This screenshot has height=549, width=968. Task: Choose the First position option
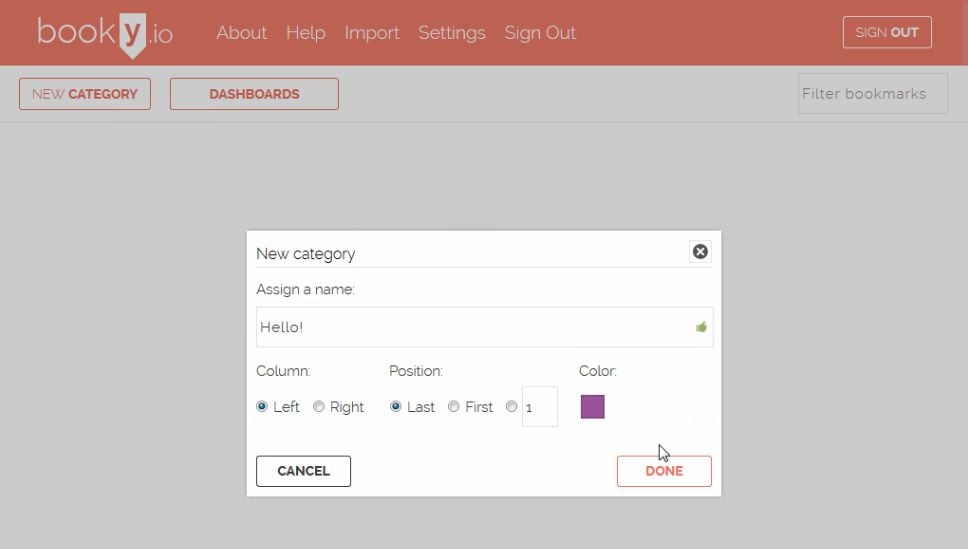(x=454, y=407)
